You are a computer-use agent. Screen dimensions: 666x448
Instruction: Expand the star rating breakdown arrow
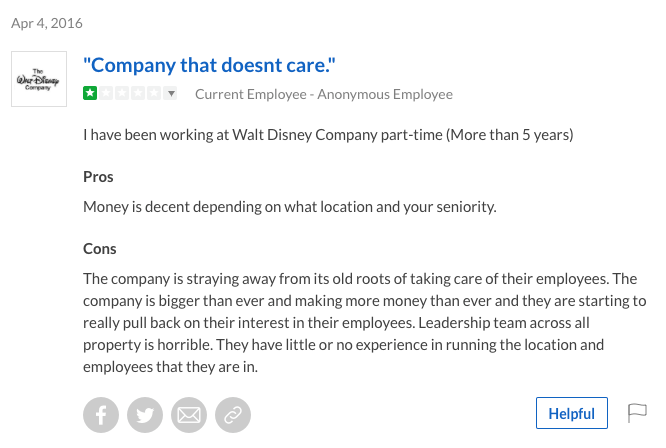tap(171, 93)
